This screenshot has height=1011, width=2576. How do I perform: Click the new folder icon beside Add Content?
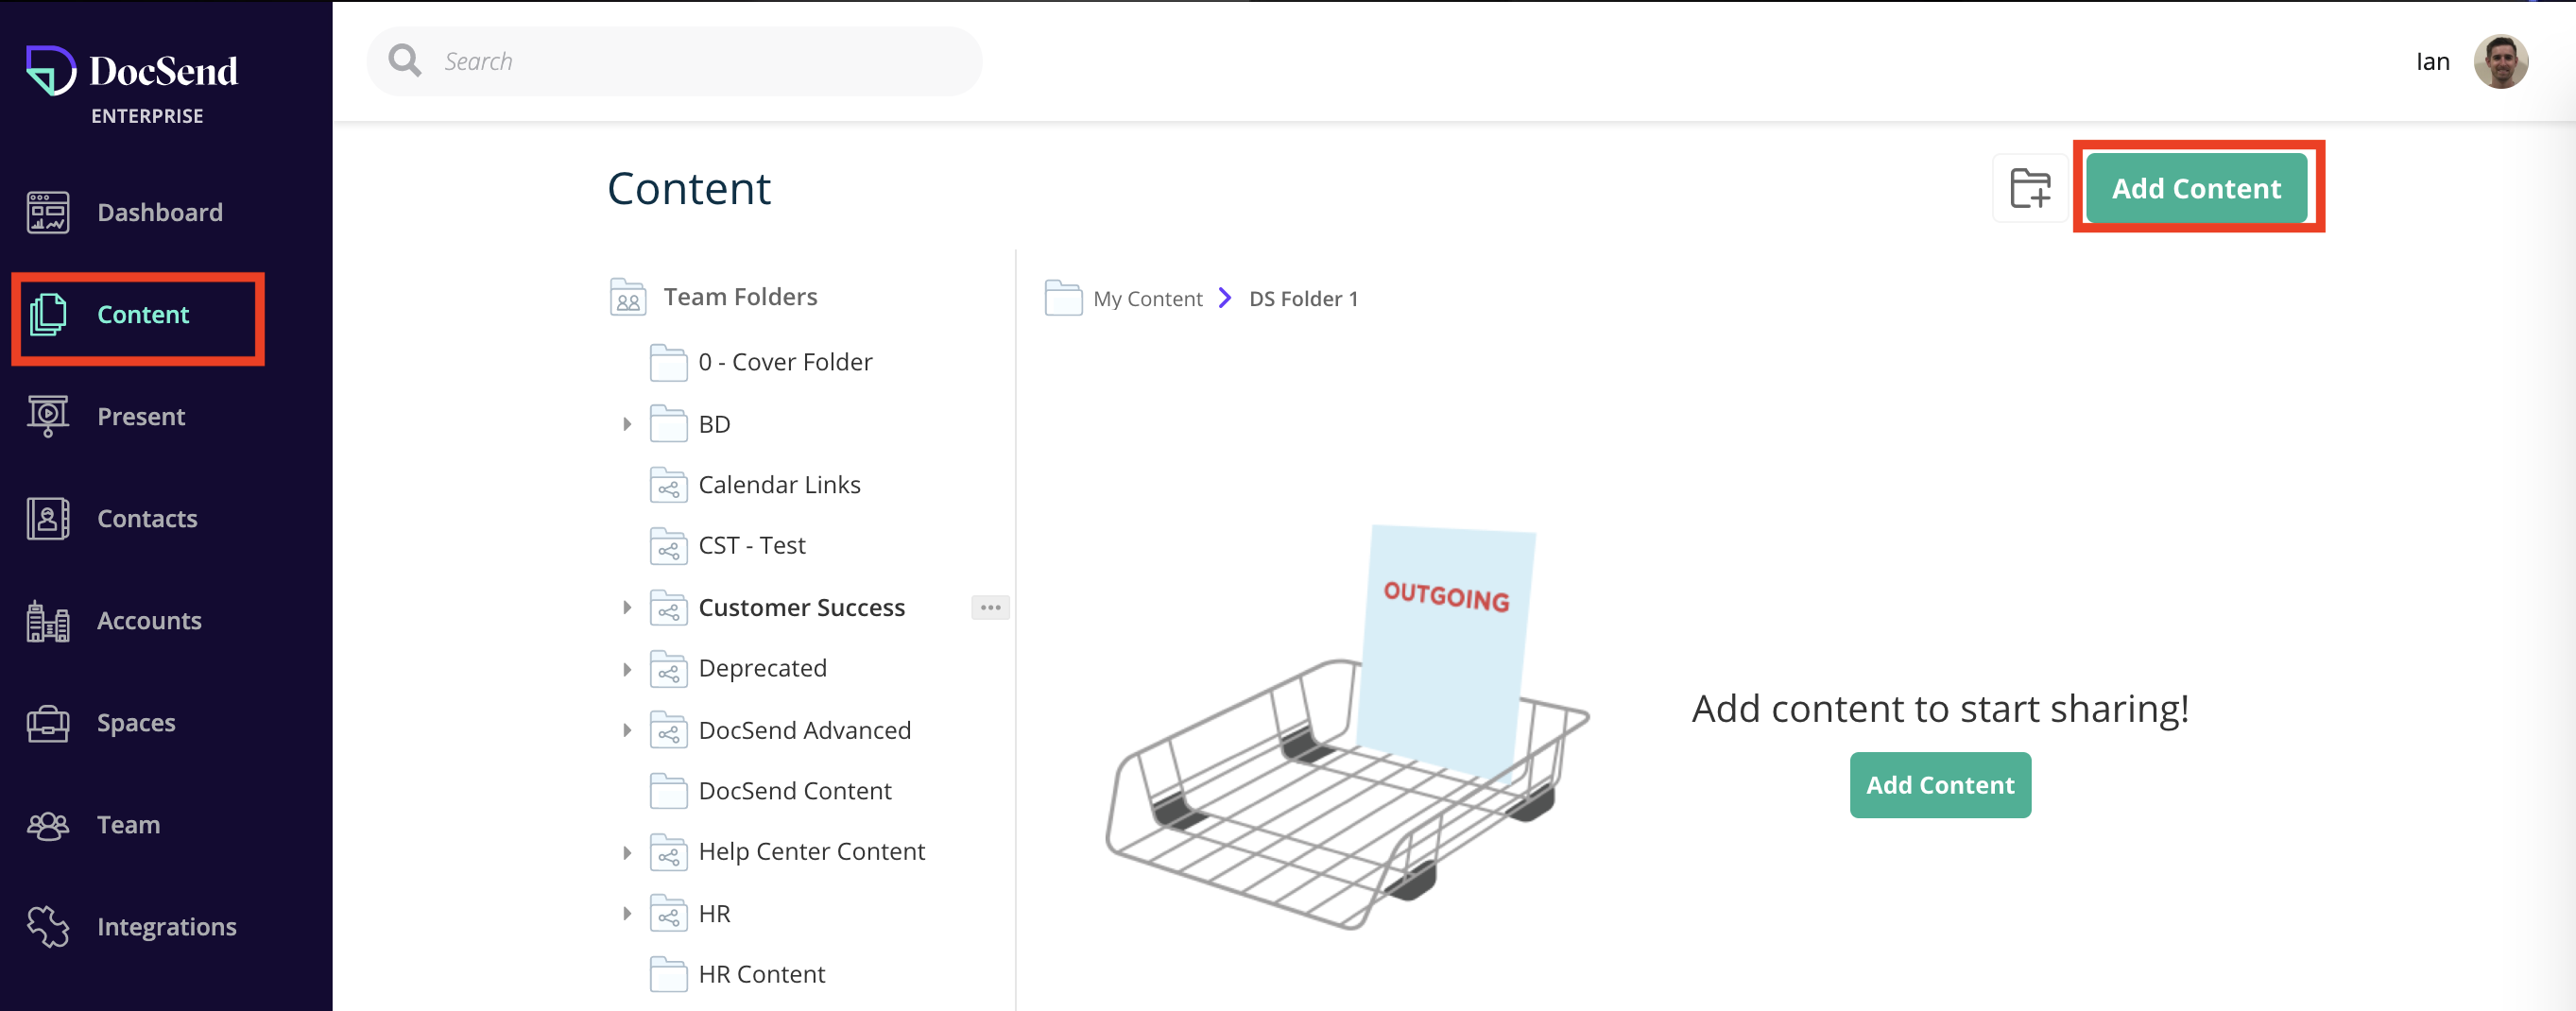coord(2029,188)
